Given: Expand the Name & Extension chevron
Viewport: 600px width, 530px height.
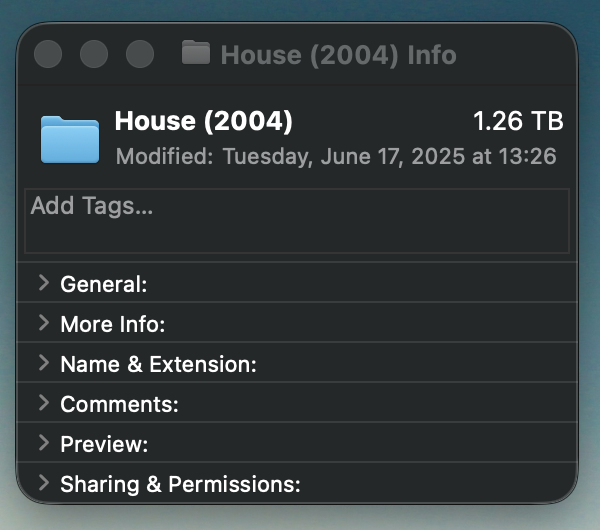Looking at the screenshot, I should [44, 363].
